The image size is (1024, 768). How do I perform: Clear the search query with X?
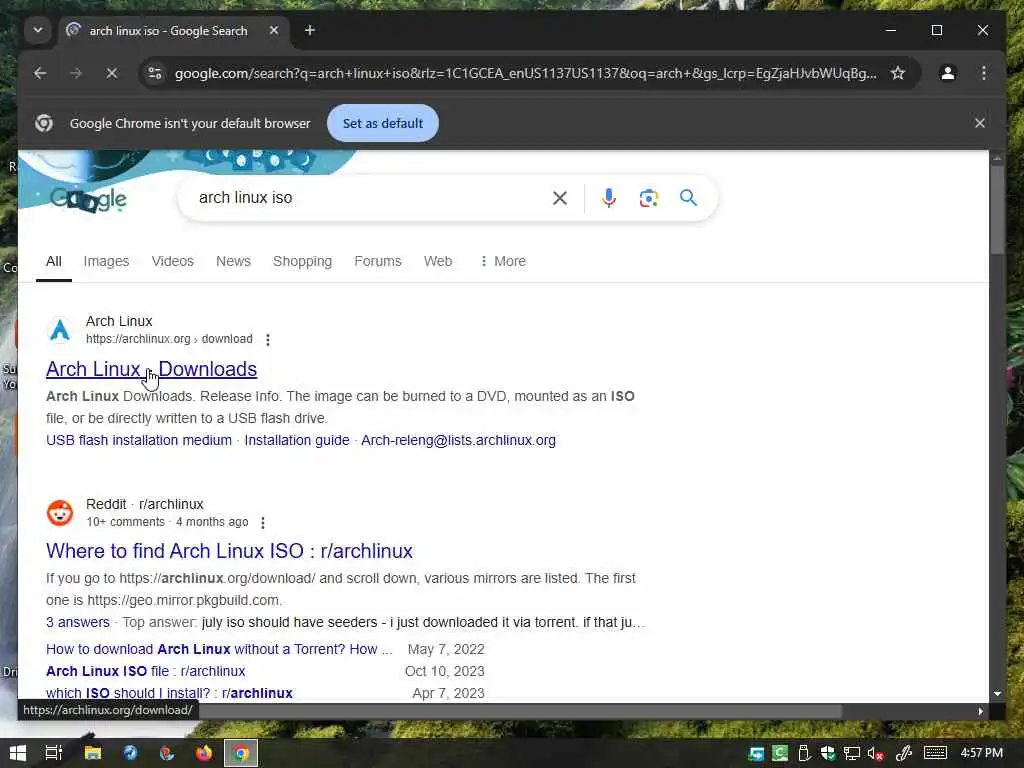pos(560,198)
